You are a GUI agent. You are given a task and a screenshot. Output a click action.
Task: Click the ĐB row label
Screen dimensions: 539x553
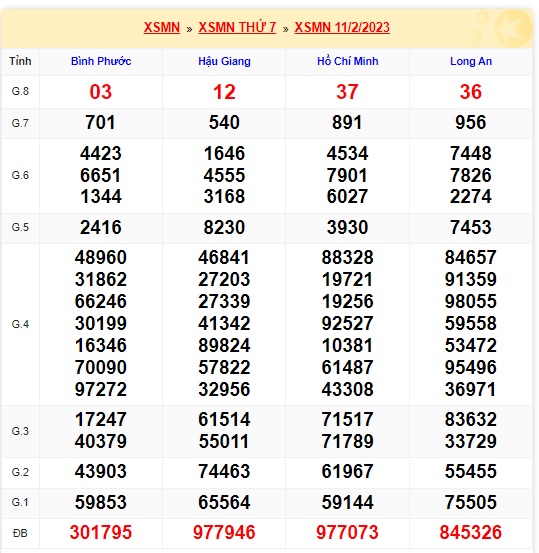click(20, 533)
